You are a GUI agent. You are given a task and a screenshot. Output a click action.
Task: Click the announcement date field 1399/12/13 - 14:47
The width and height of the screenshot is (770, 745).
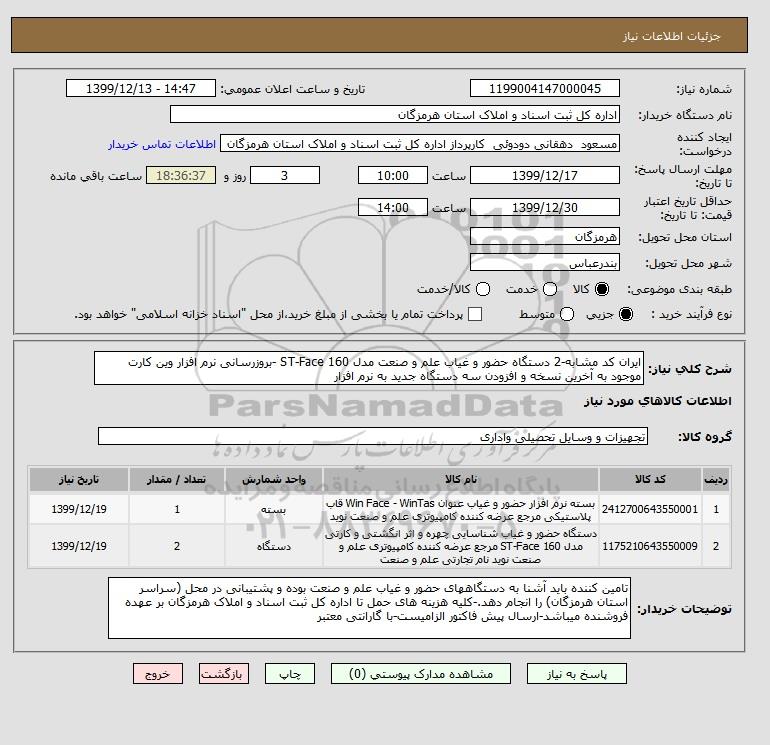tap(141, 88)
